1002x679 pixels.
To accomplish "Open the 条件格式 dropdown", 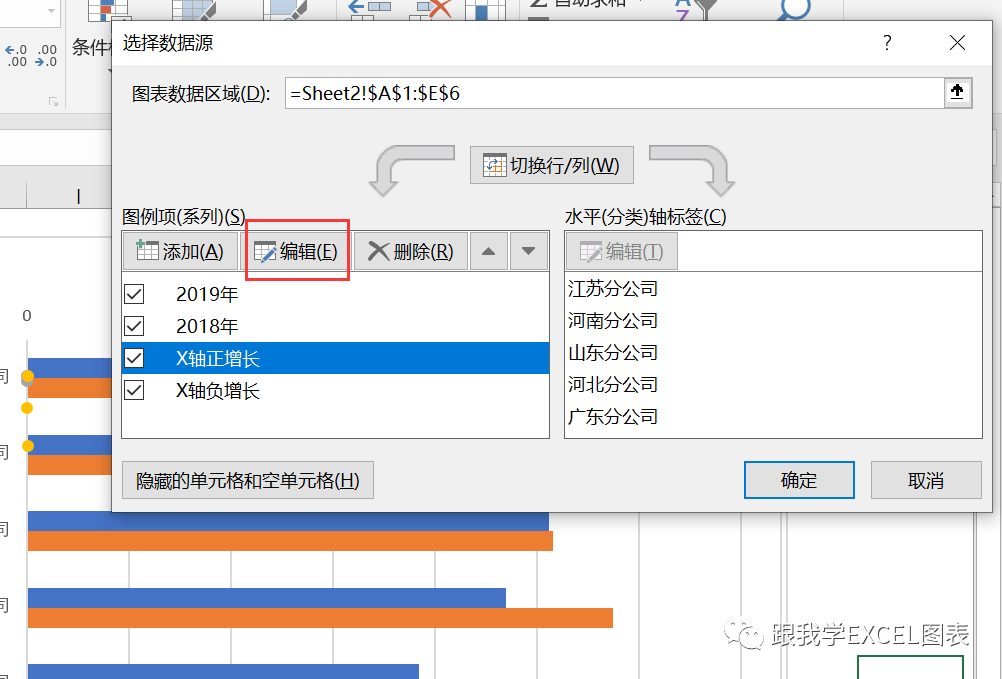I will (93, 48).
